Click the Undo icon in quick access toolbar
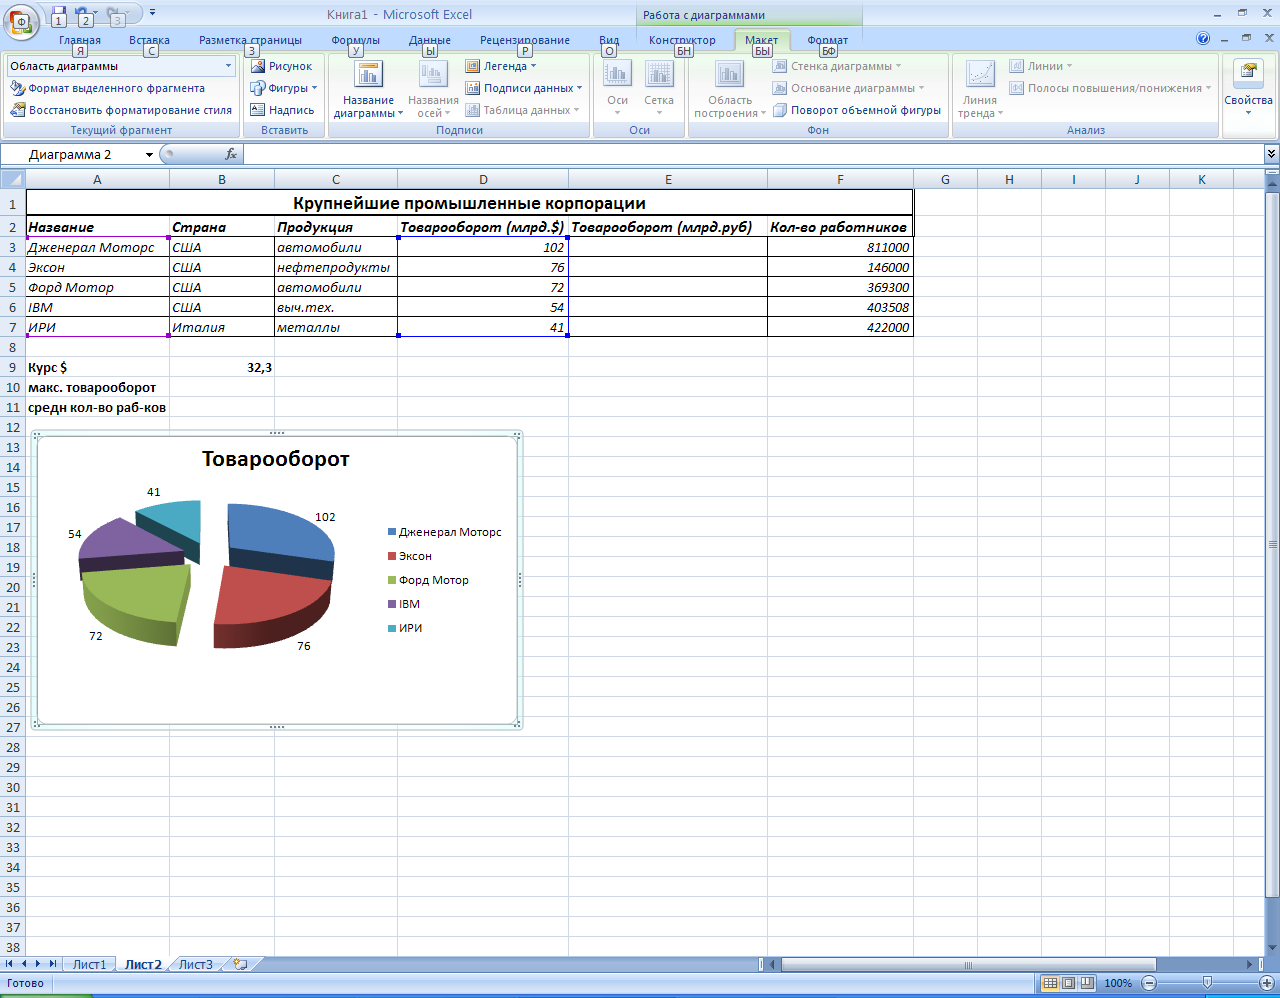1280x998 pixels. (83, 14)
